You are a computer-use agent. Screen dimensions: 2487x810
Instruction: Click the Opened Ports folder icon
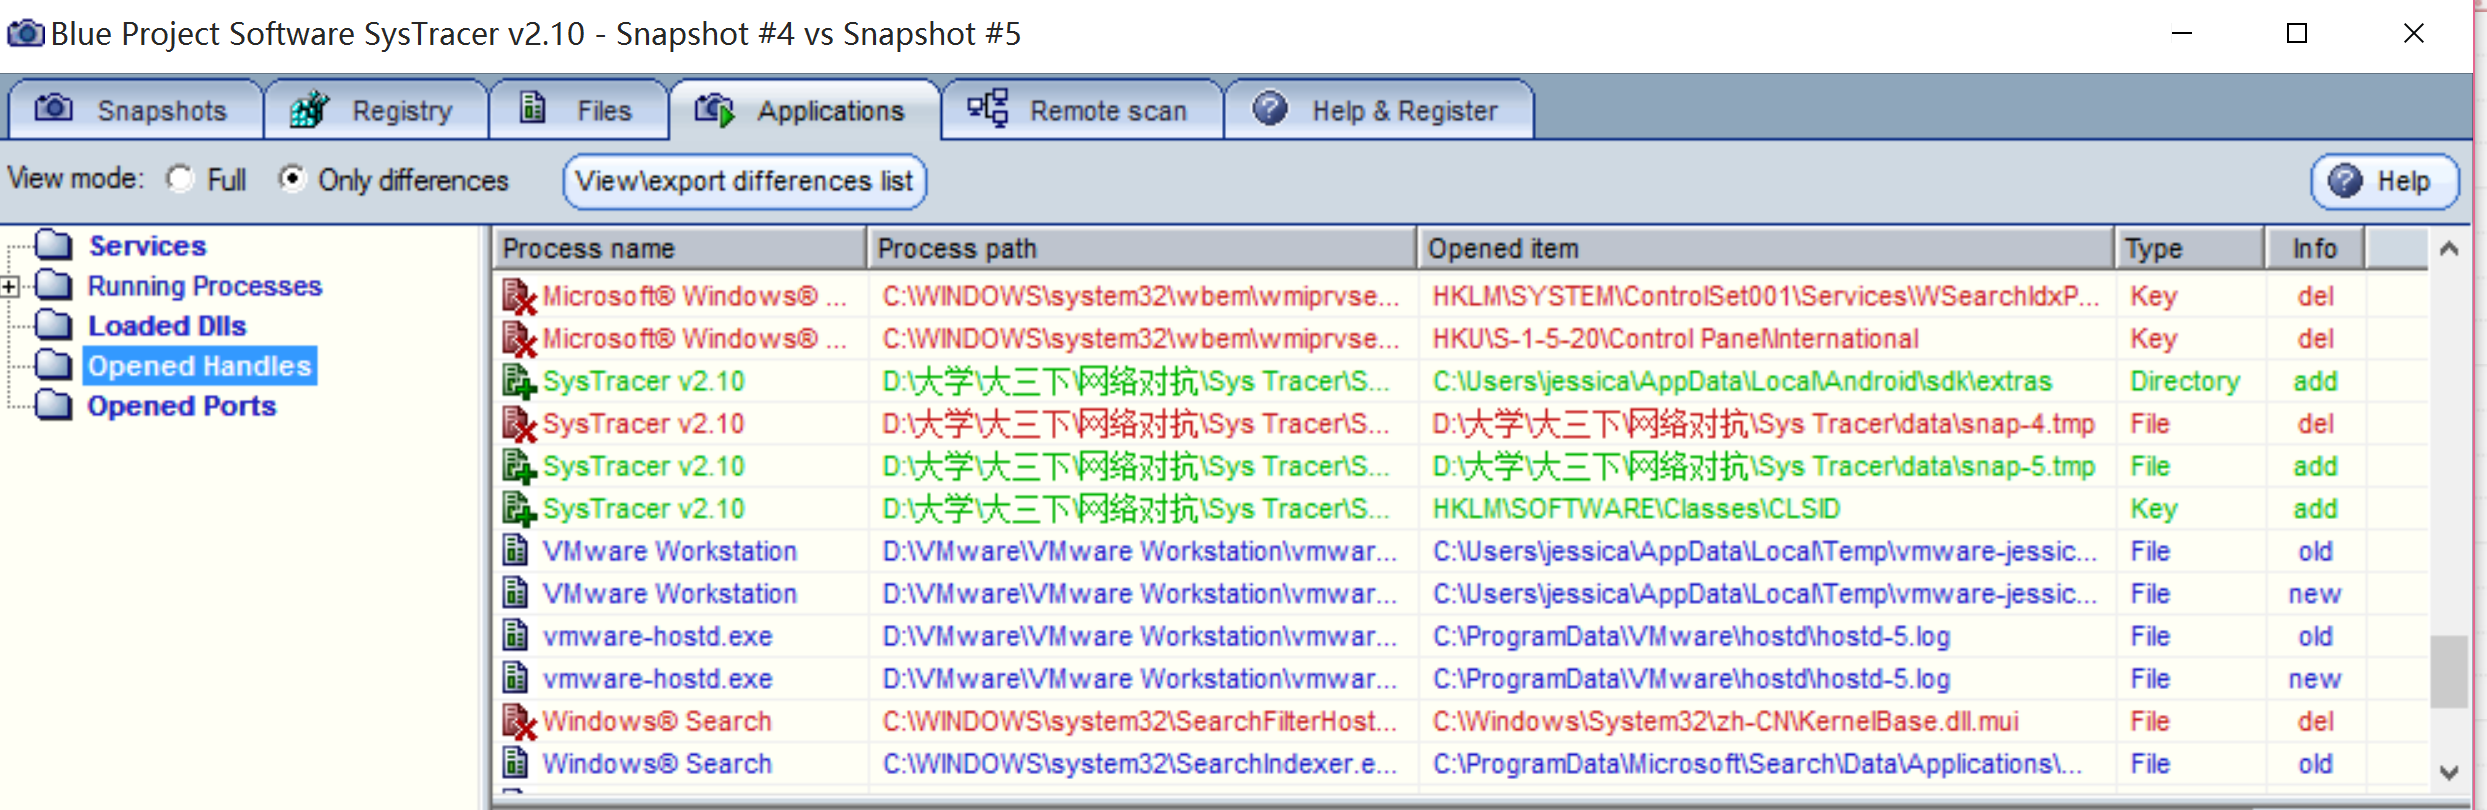click(54, 405)
